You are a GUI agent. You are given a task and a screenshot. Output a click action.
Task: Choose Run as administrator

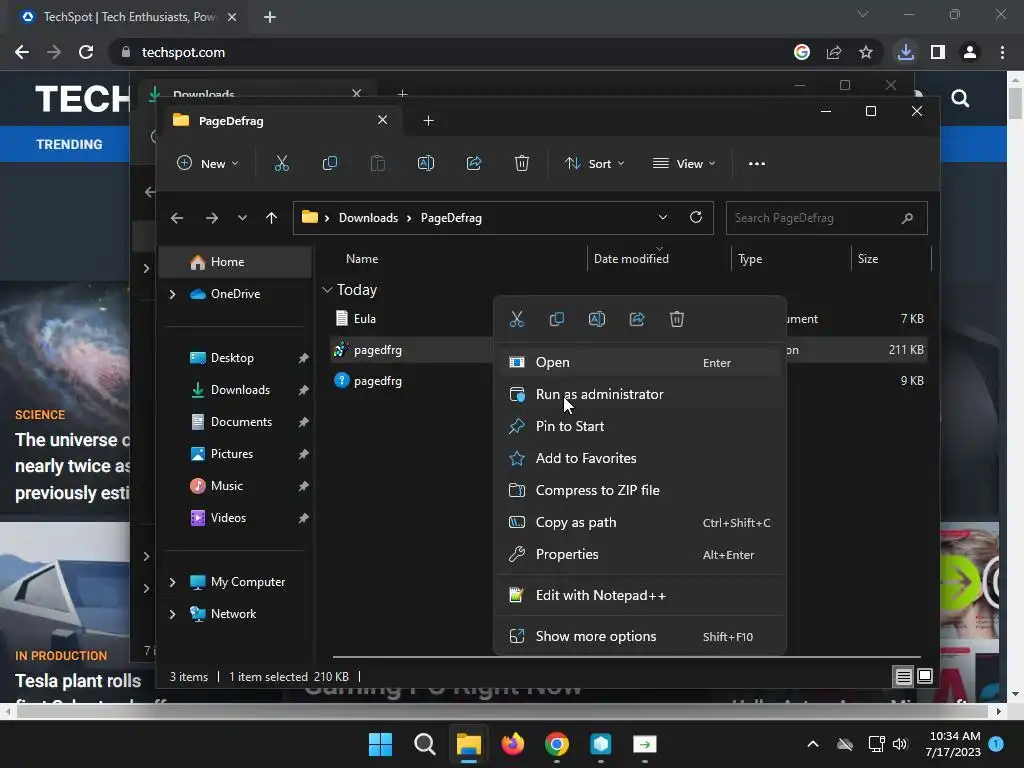(x=640, y=394)
